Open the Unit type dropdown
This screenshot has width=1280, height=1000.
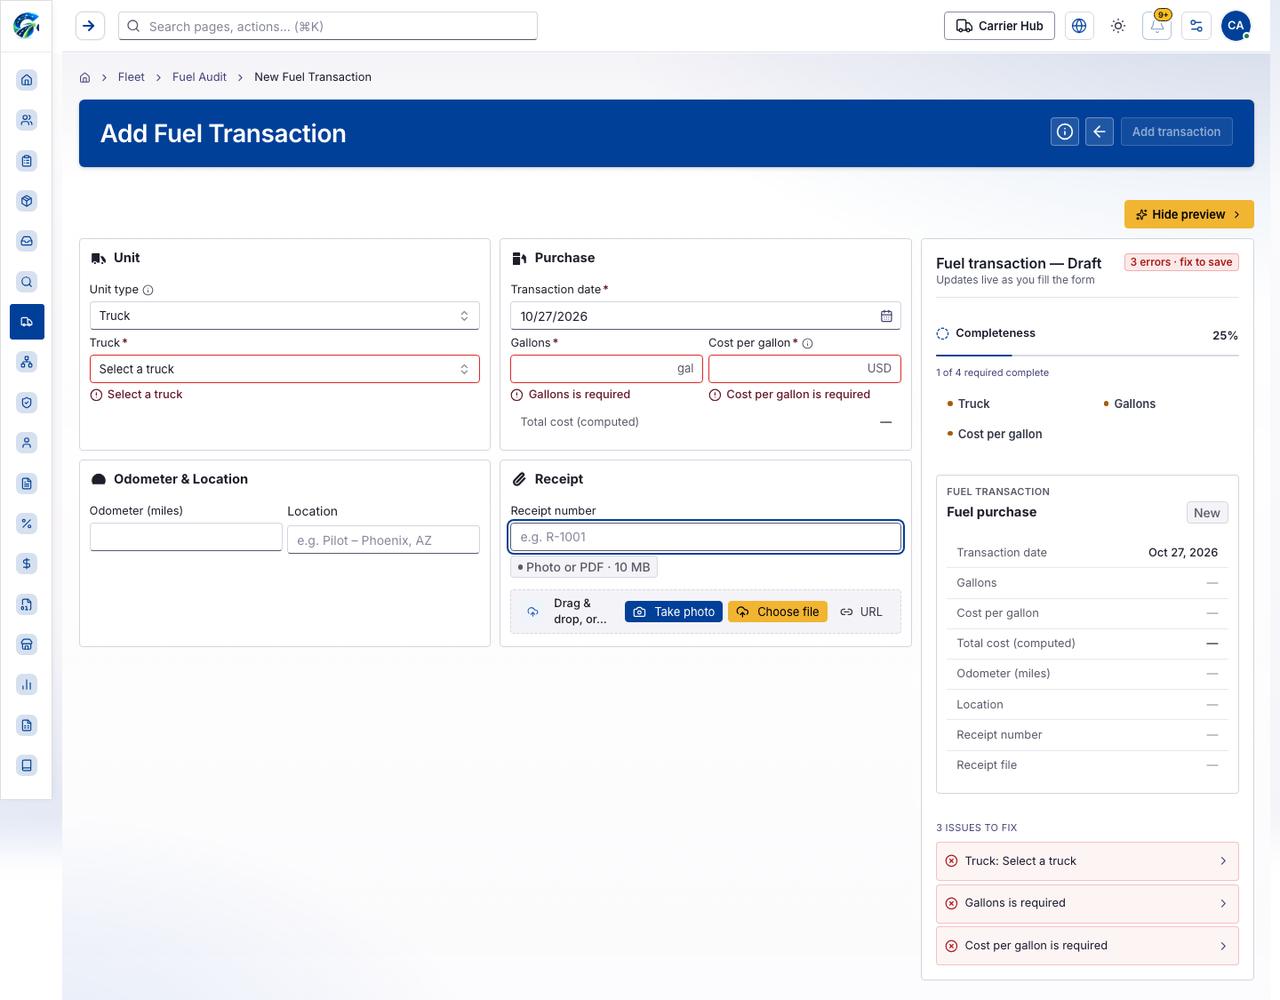[285, 316]
